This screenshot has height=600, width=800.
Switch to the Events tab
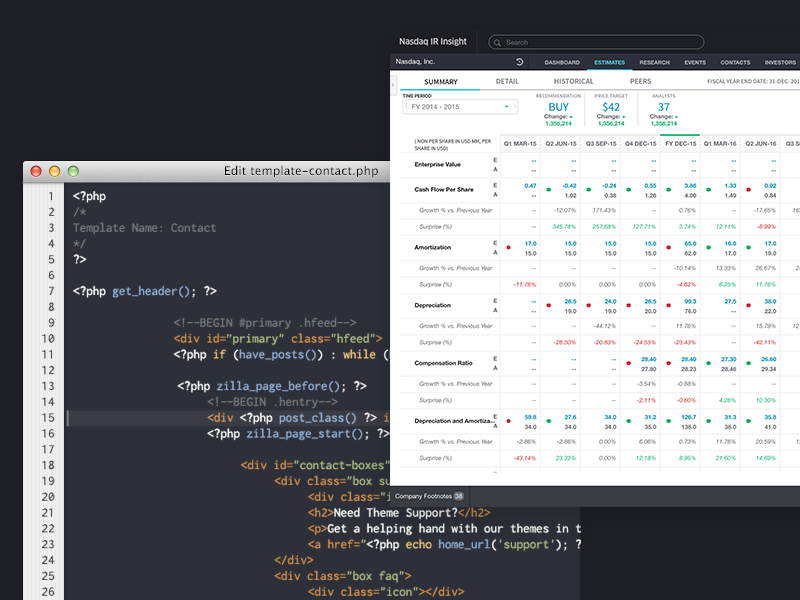pyautogui.click(x=695, y=62)
